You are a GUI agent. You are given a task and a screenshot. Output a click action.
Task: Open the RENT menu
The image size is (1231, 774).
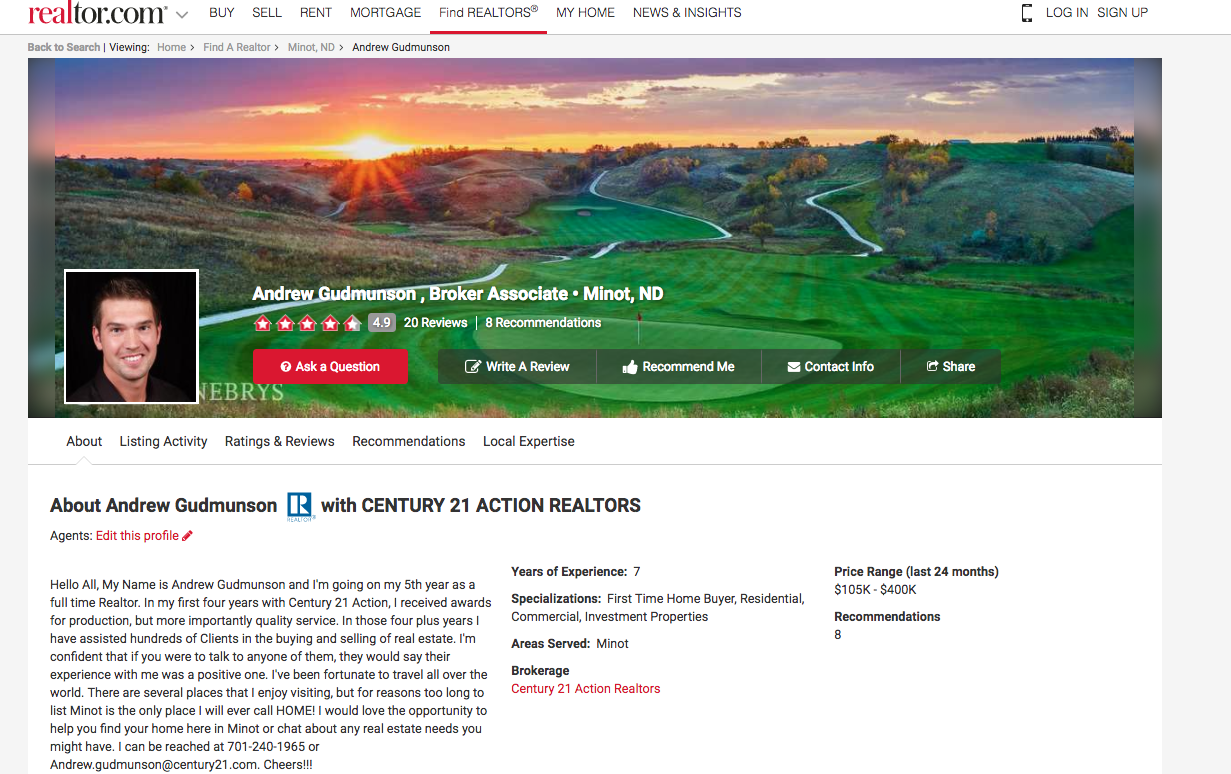coord(316,13)
